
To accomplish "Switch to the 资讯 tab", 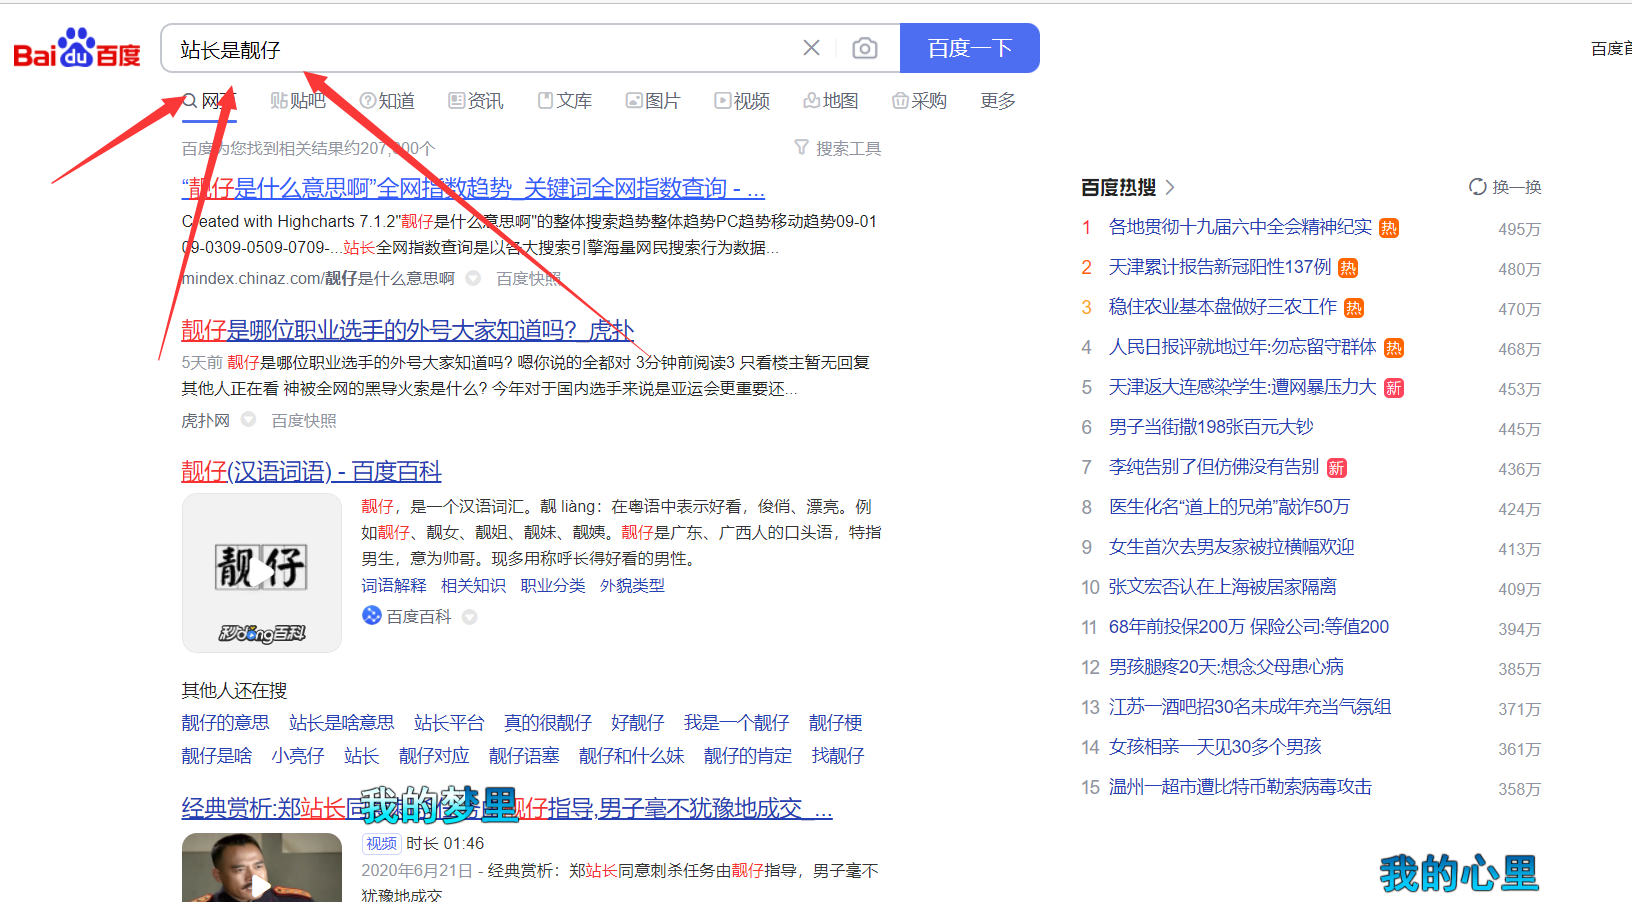I will click(476, 101).
